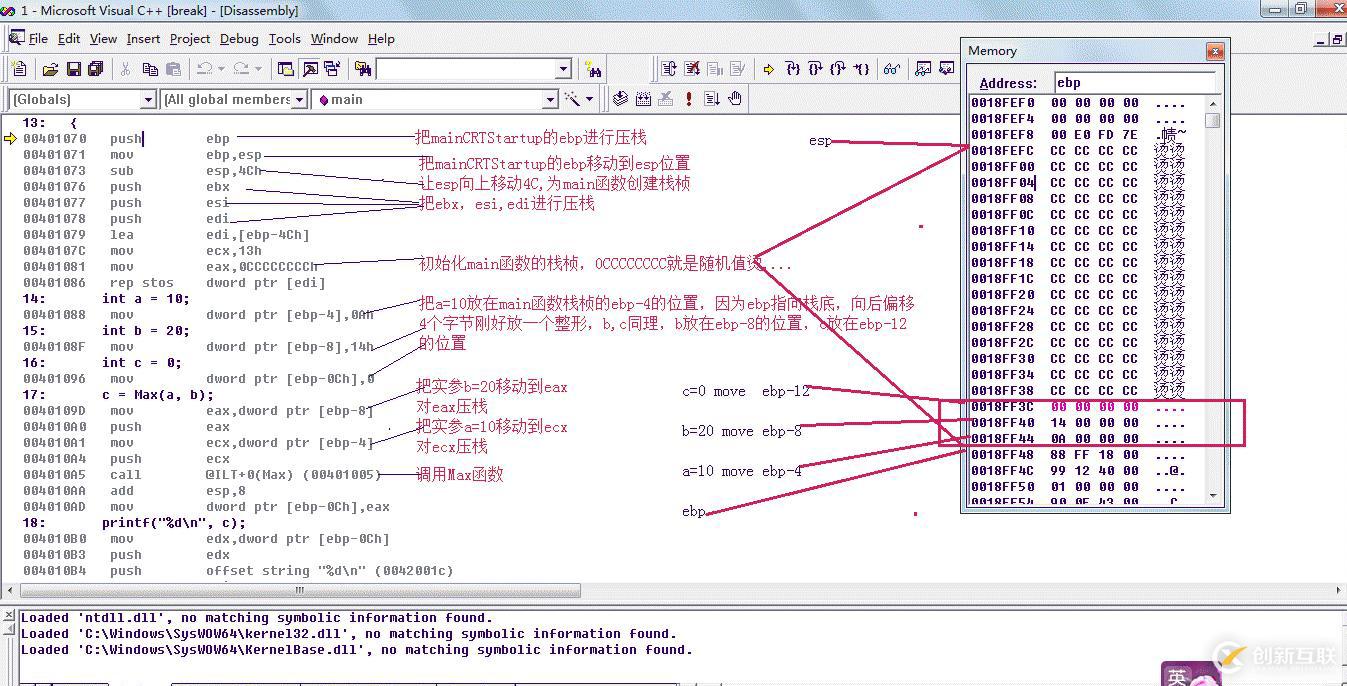Click the Stop Debugging icon
Screen dimensions: 1347x686
click(x=692, y=69)
